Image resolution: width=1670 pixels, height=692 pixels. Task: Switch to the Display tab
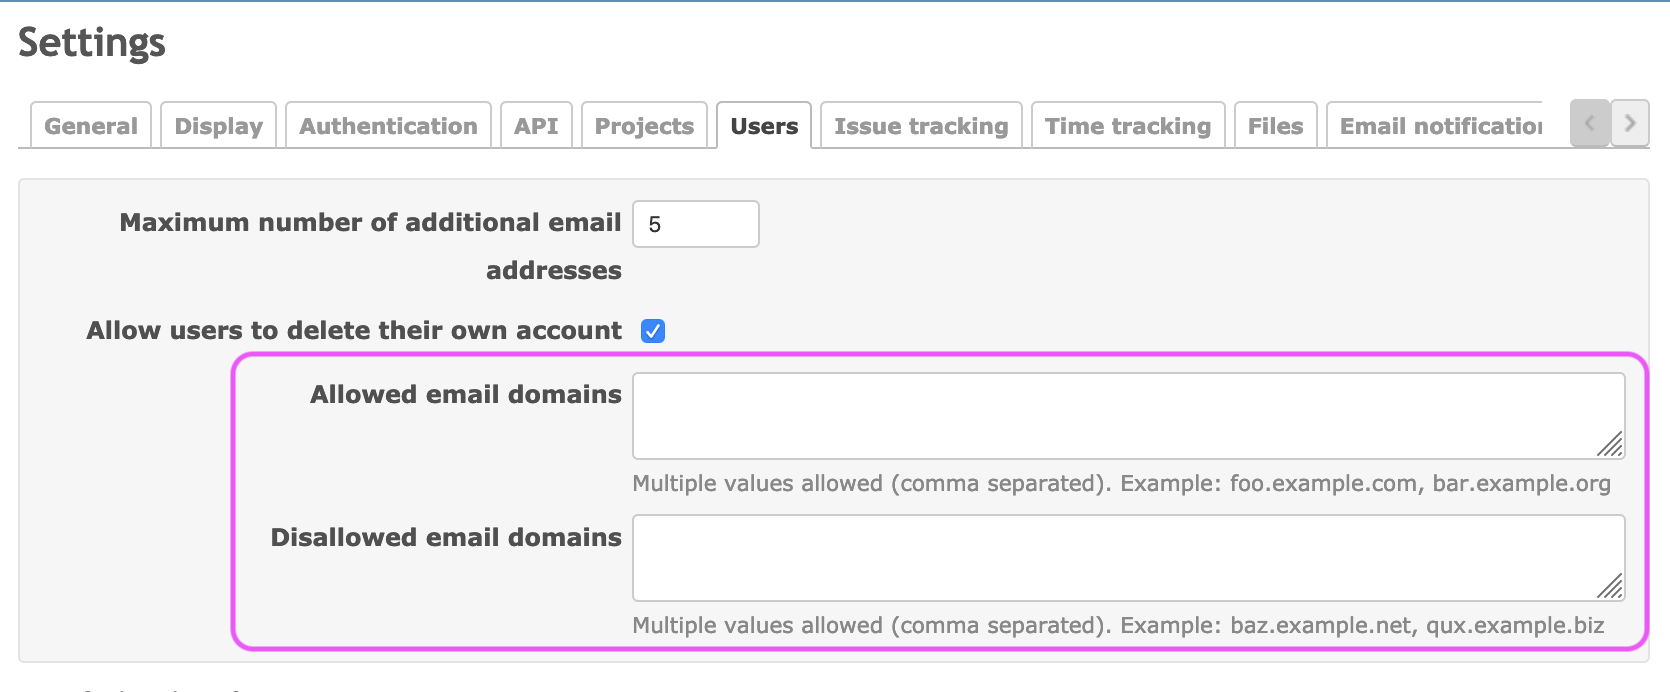click(x=218, y=126)
